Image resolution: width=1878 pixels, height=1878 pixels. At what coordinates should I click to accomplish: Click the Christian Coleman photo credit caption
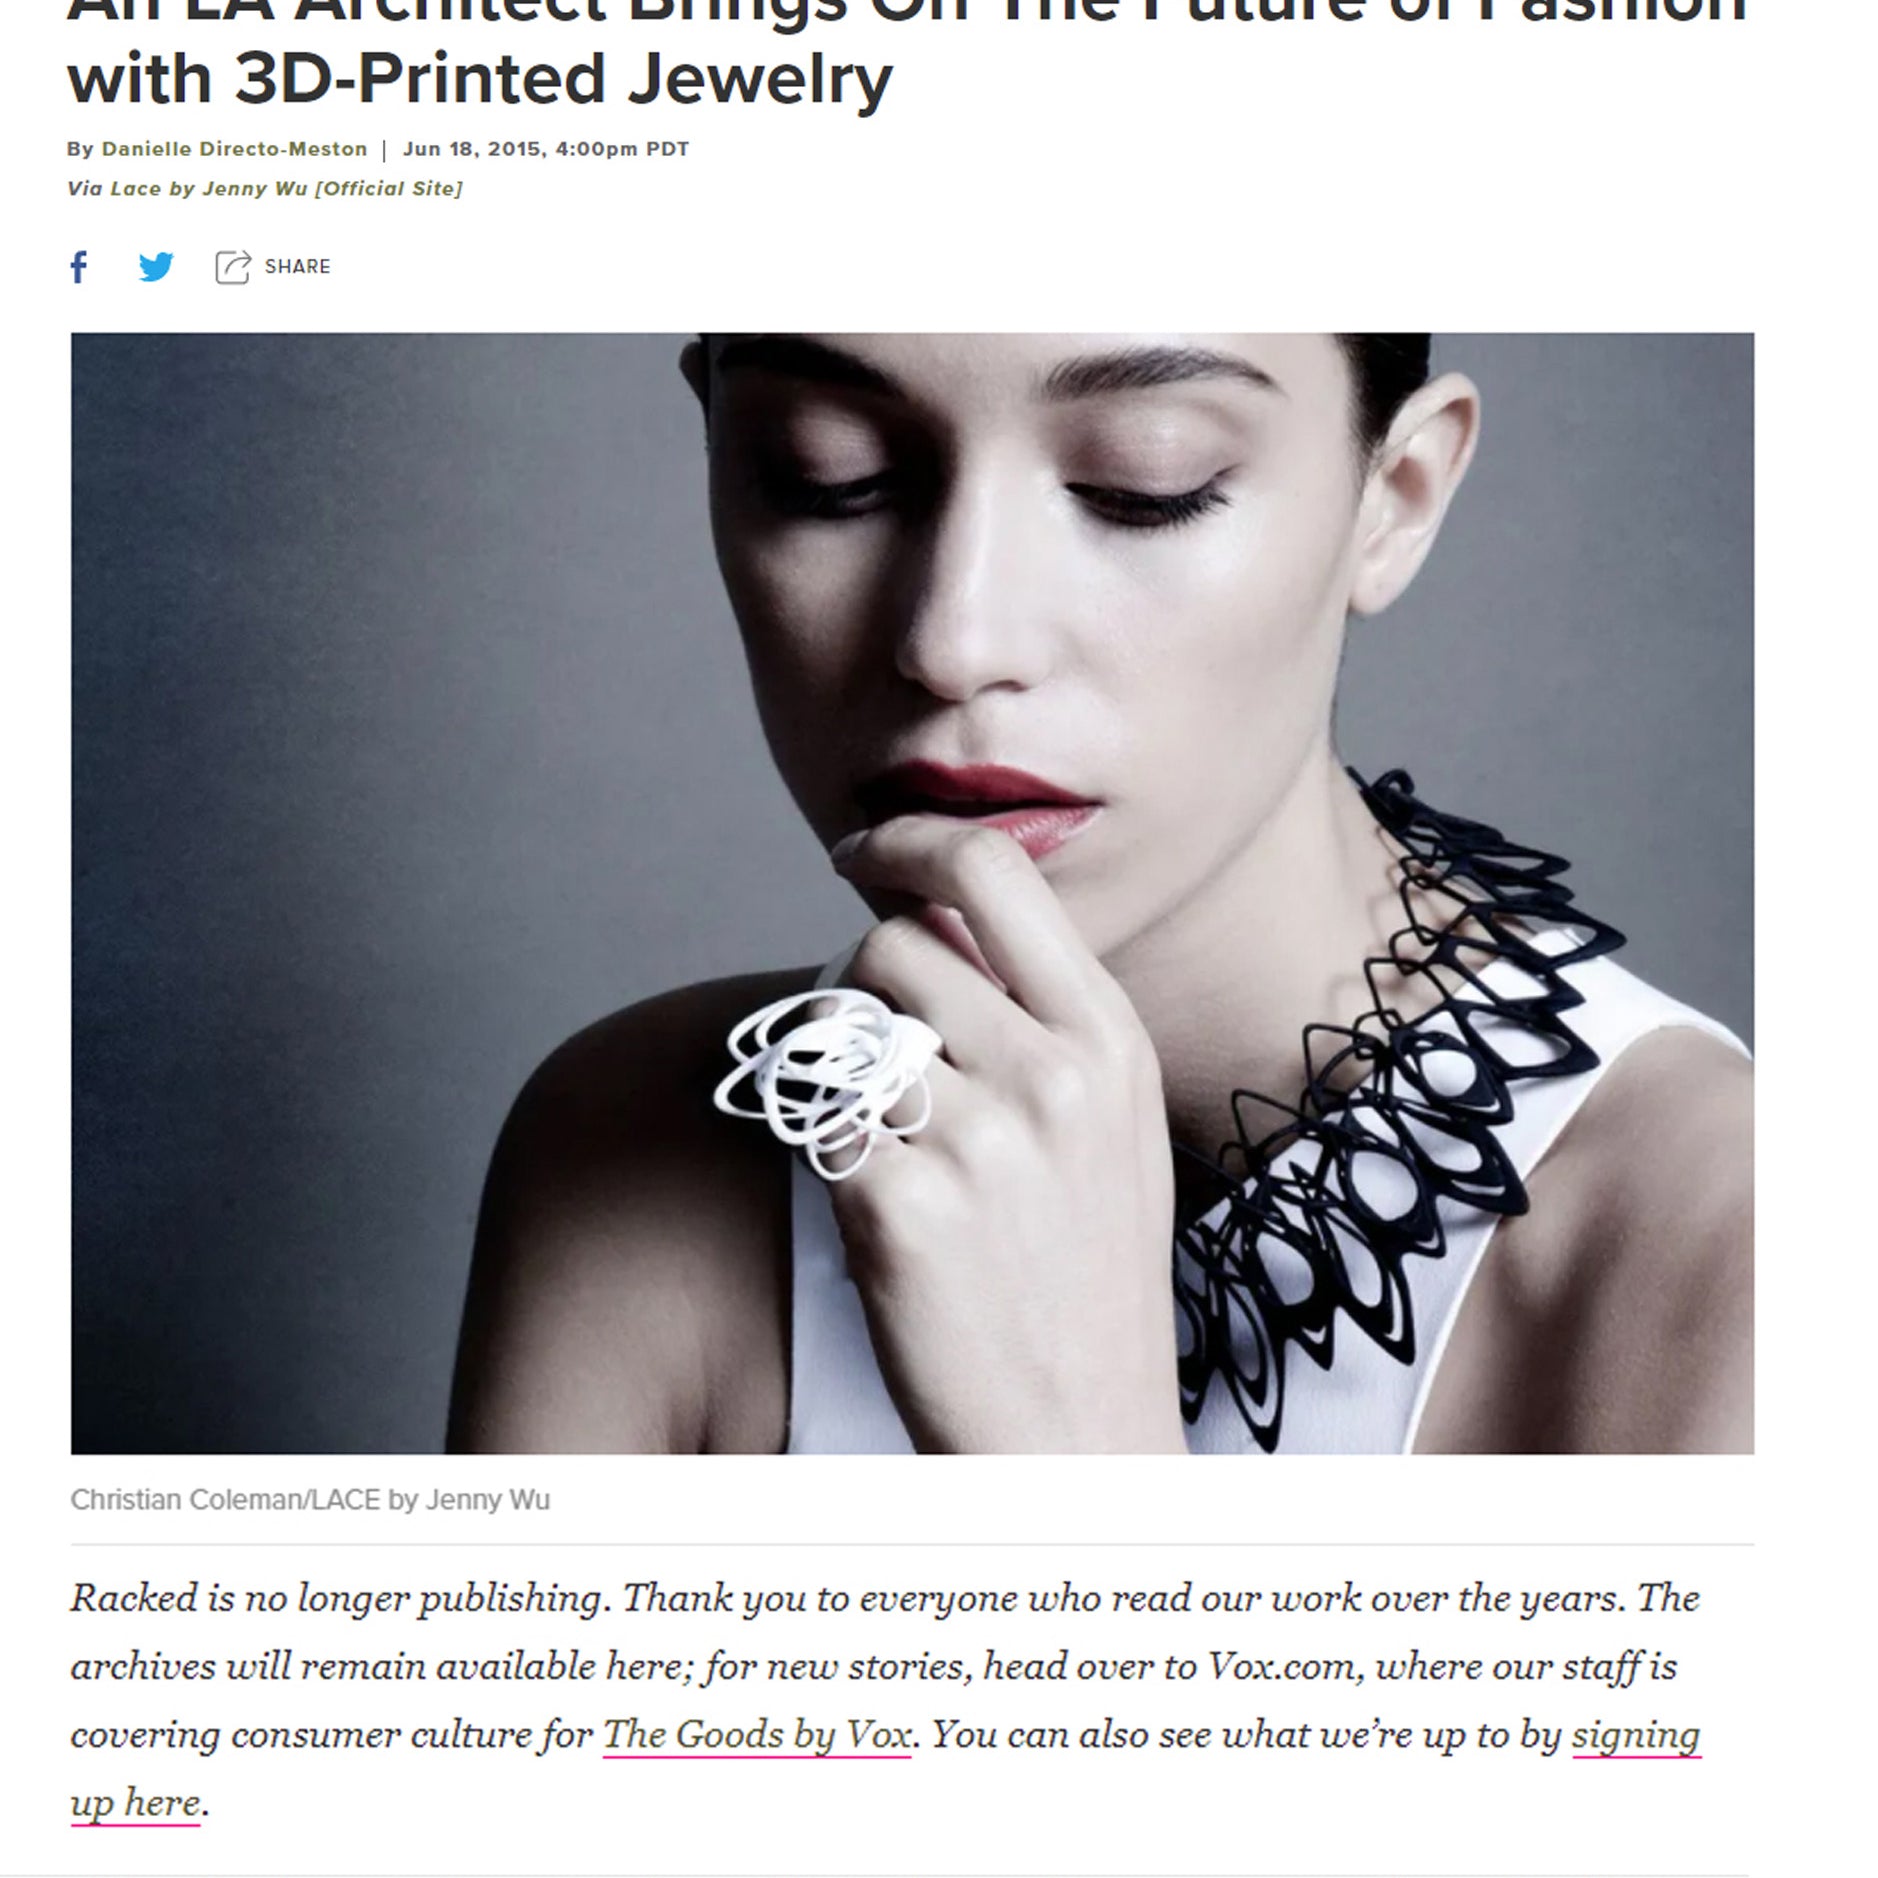(x=310, y=1500)
